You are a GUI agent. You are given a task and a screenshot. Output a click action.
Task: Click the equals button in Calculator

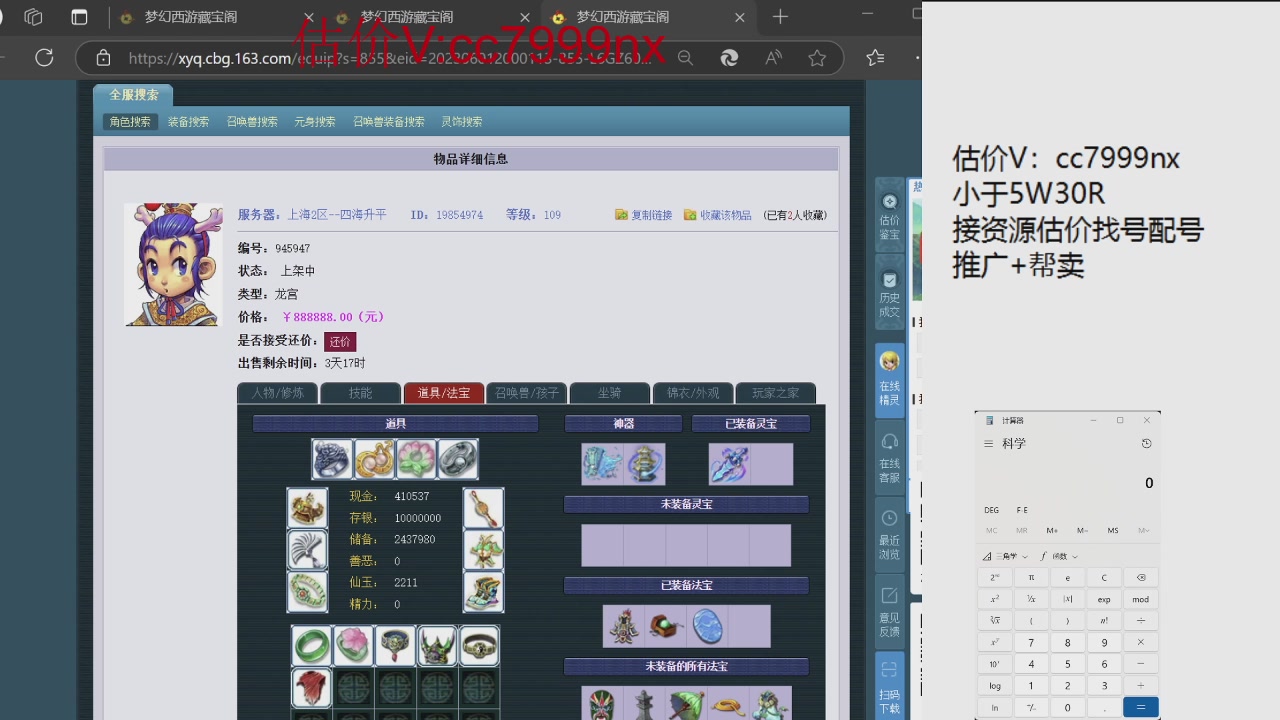pyautogui.click(x=1141, y=707)
